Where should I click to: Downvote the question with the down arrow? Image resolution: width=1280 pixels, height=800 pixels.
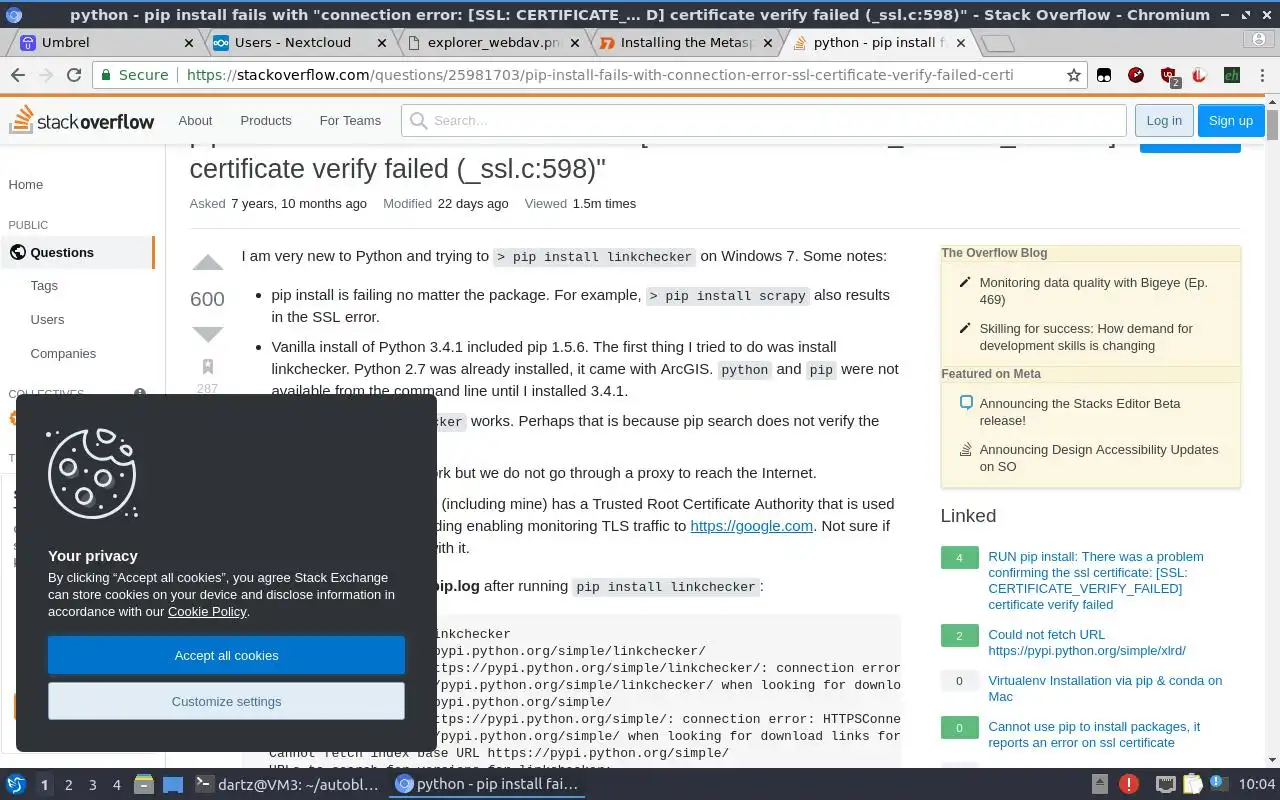[x=207, y=334]
